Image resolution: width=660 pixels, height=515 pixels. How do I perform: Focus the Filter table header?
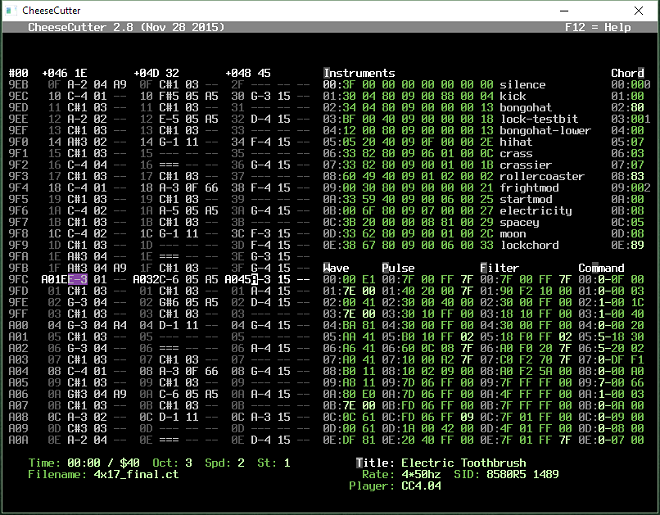click(500, 268)
